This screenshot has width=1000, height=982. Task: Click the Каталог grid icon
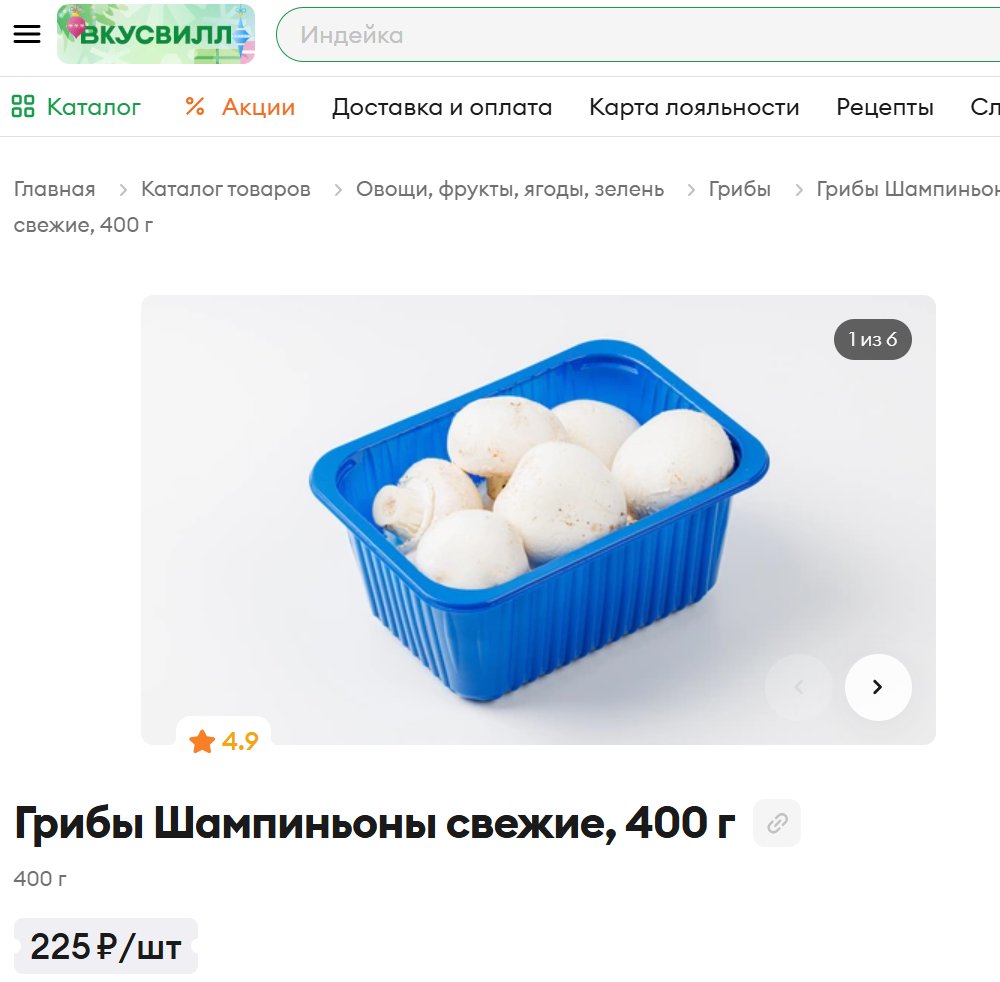coord(23,106)
